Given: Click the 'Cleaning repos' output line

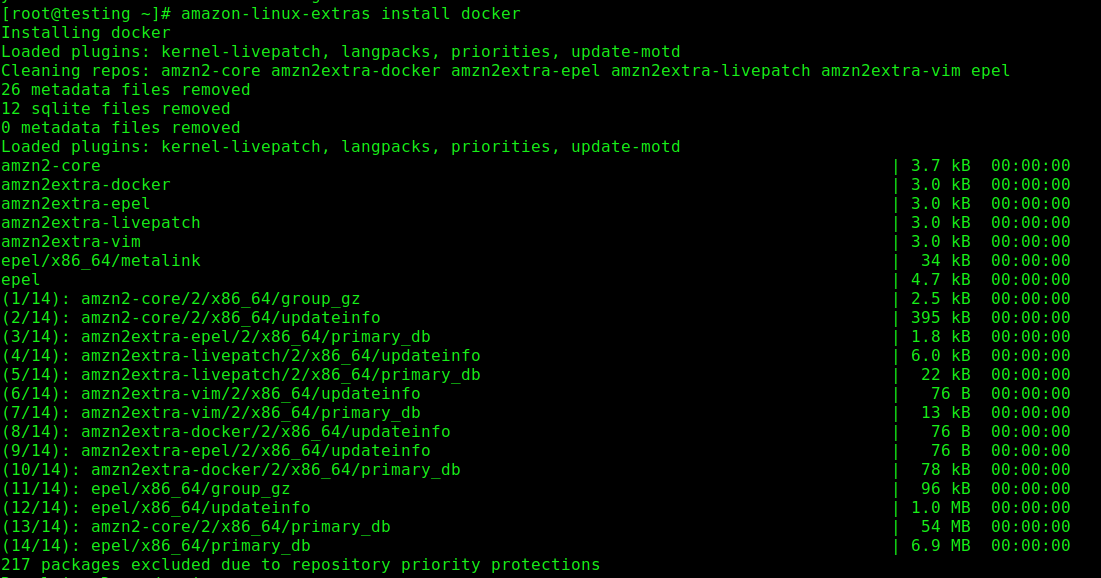Looking at the screenshot, I should point(505,71).
